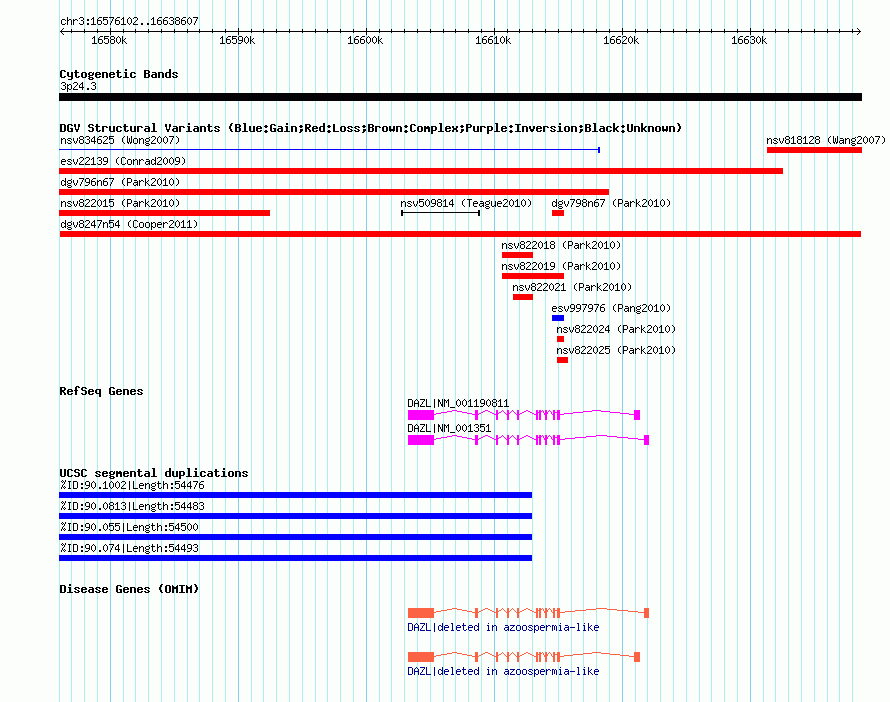Click the 16600k ruler tick label
890x702 pixels.
365,40
